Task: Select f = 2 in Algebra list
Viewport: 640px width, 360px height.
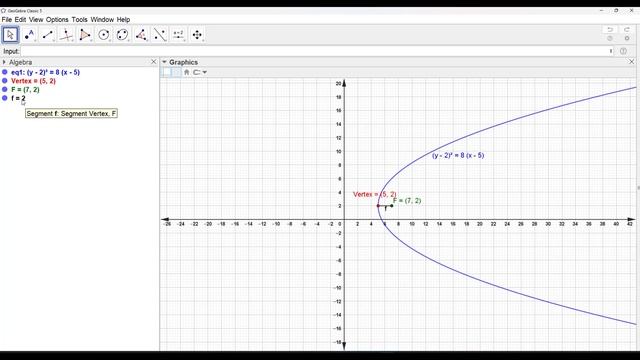Action: [18, 98]
